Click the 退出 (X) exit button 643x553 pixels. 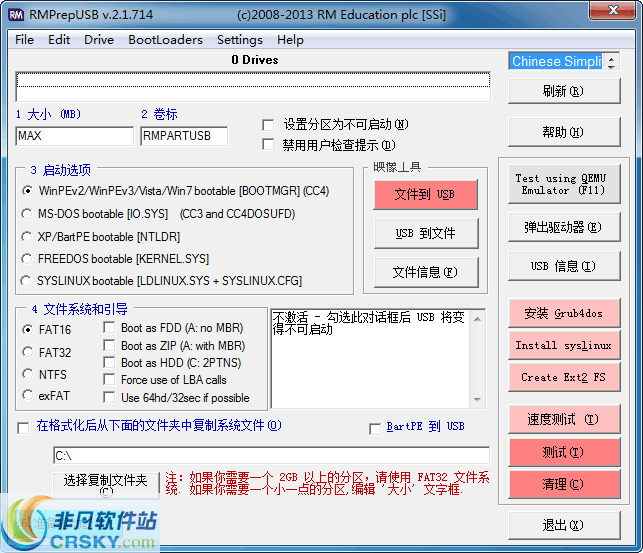pos(564,525)
